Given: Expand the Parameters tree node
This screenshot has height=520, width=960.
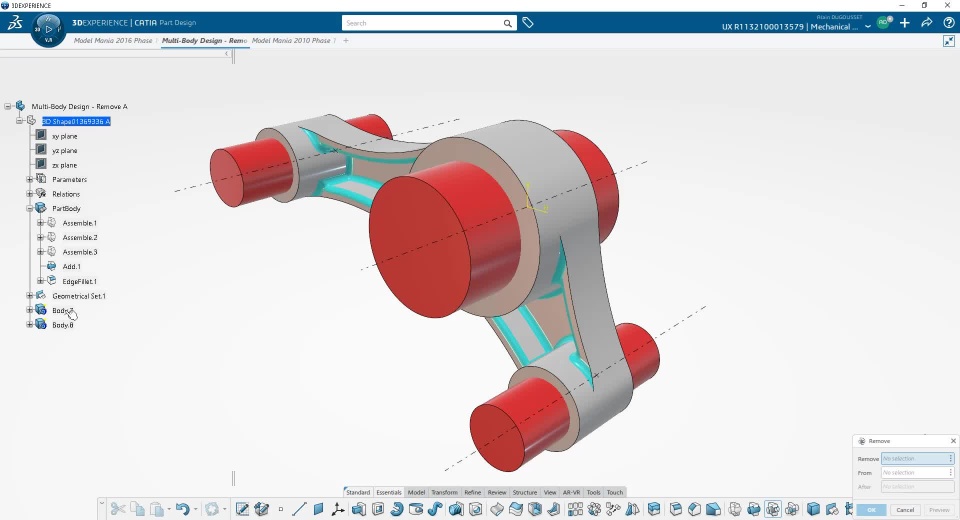Looking at the screenshot, I should point(29,179).
